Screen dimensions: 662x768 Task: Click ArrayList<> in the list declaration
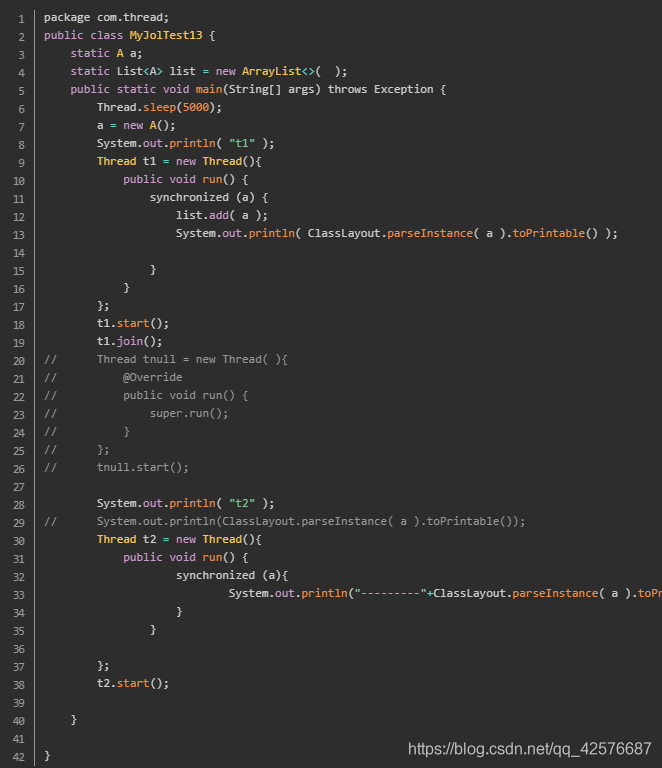[278, 72]
